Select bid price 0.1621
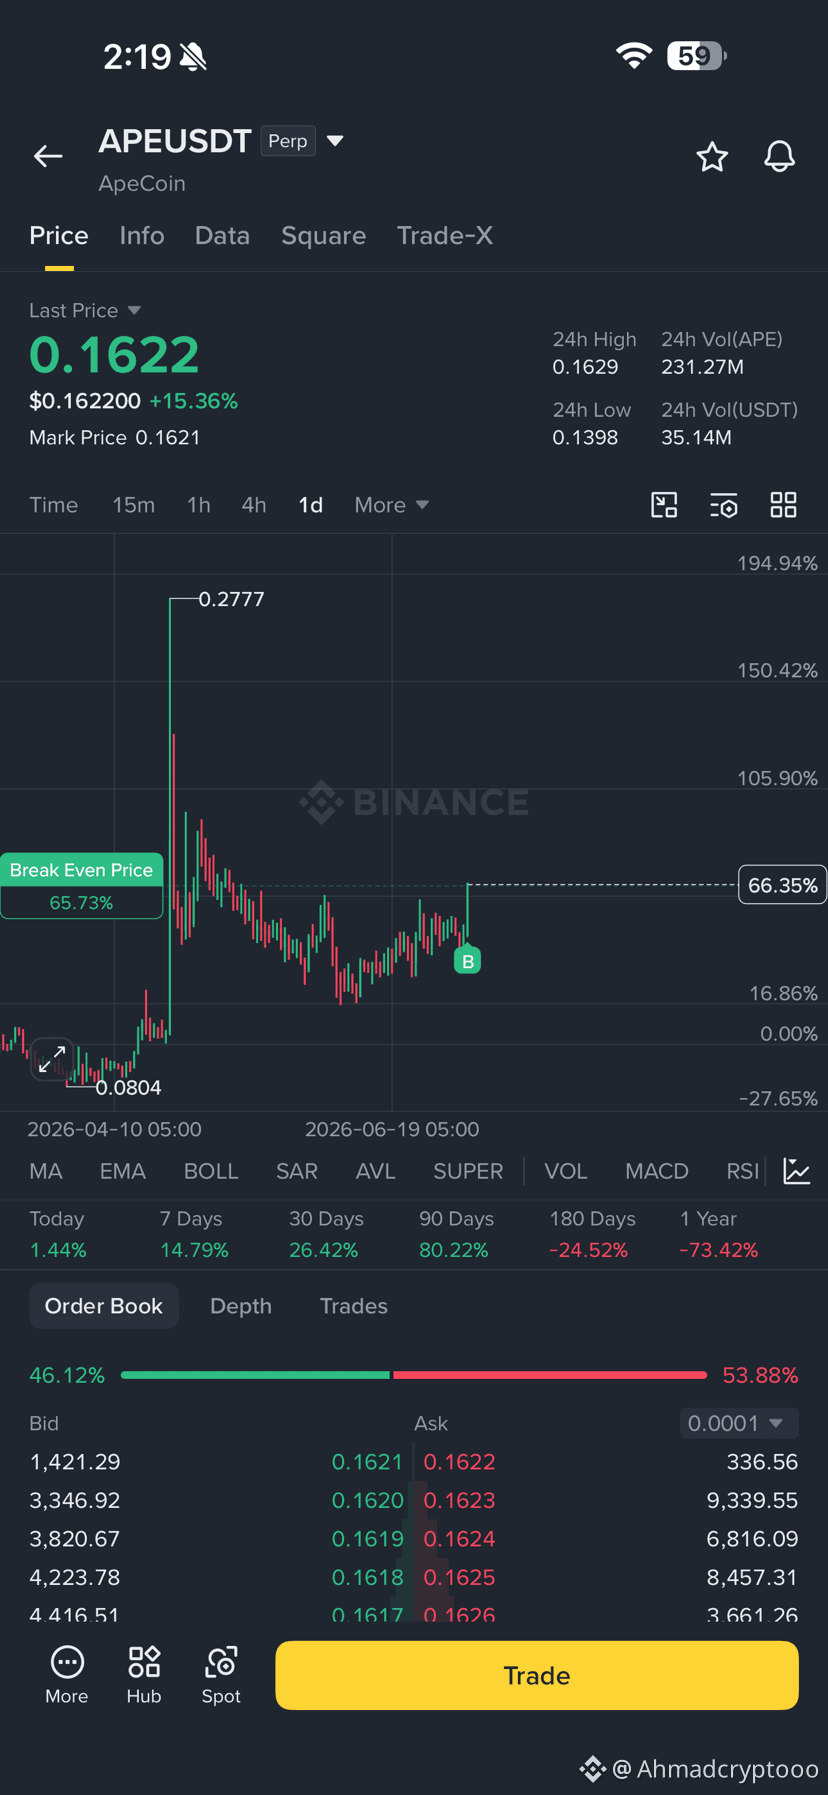 click(x=367, y=1462)
